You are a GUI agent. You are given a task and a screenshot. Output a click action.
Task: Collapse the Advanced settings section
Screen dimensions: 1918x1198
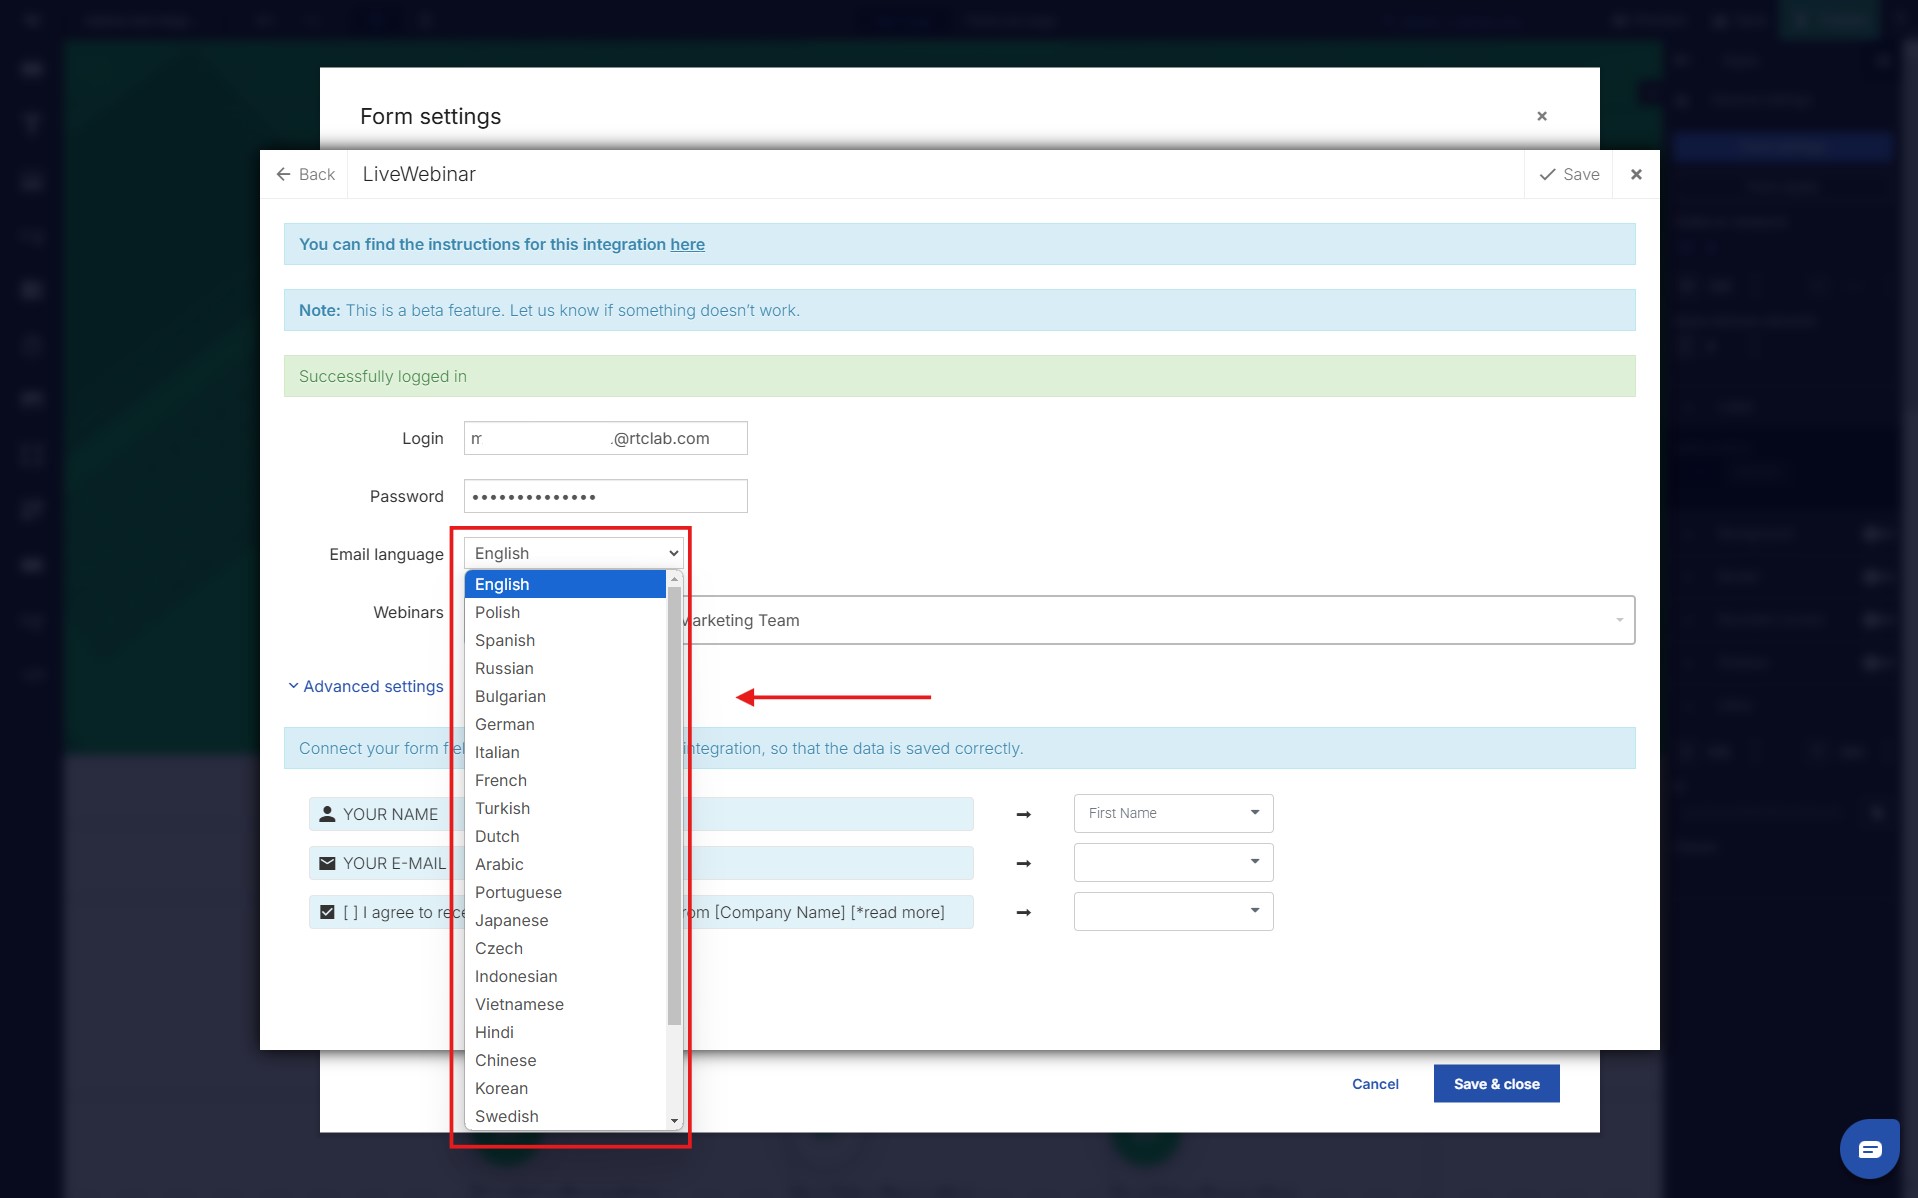click(366, 686)
